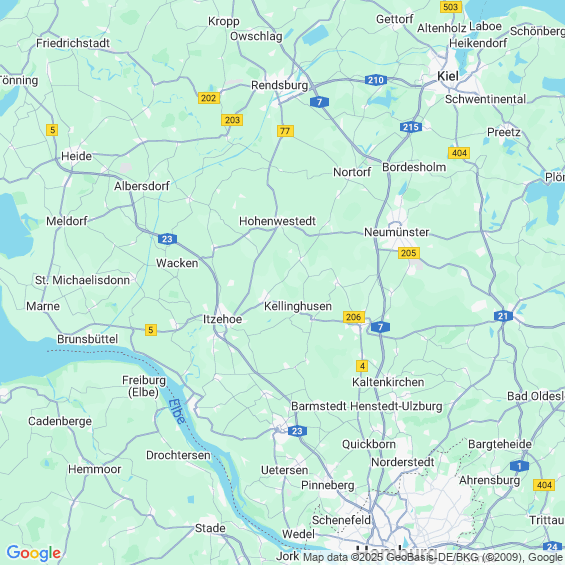This screenshot has height=565, width=565.
Task: Click the Brunsbüttel town label
Action: 88,339
